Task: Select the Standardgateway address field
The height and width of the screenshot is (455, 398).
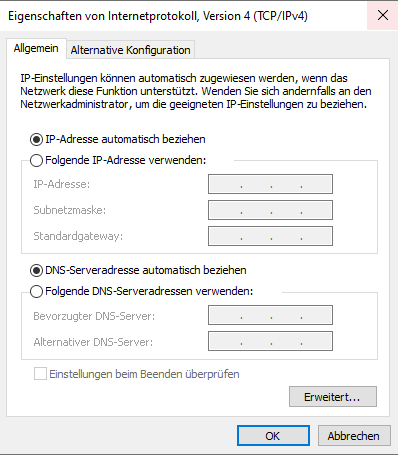Action: point(270,236)
